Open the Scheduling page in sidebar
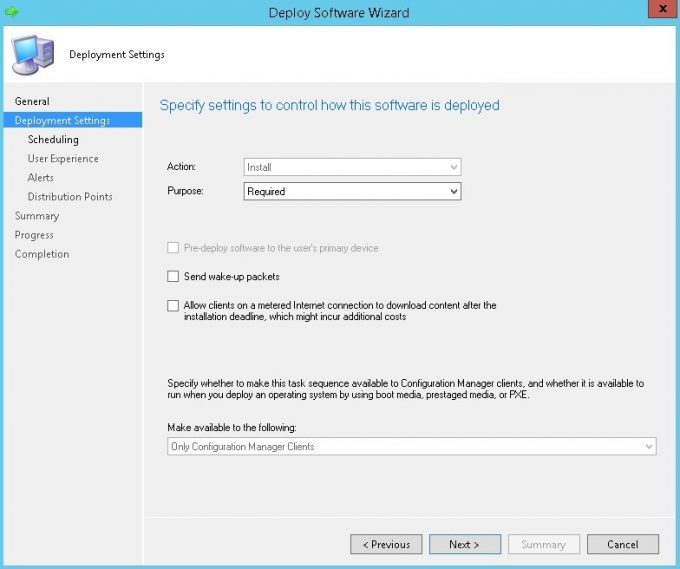 click(53, 140)
